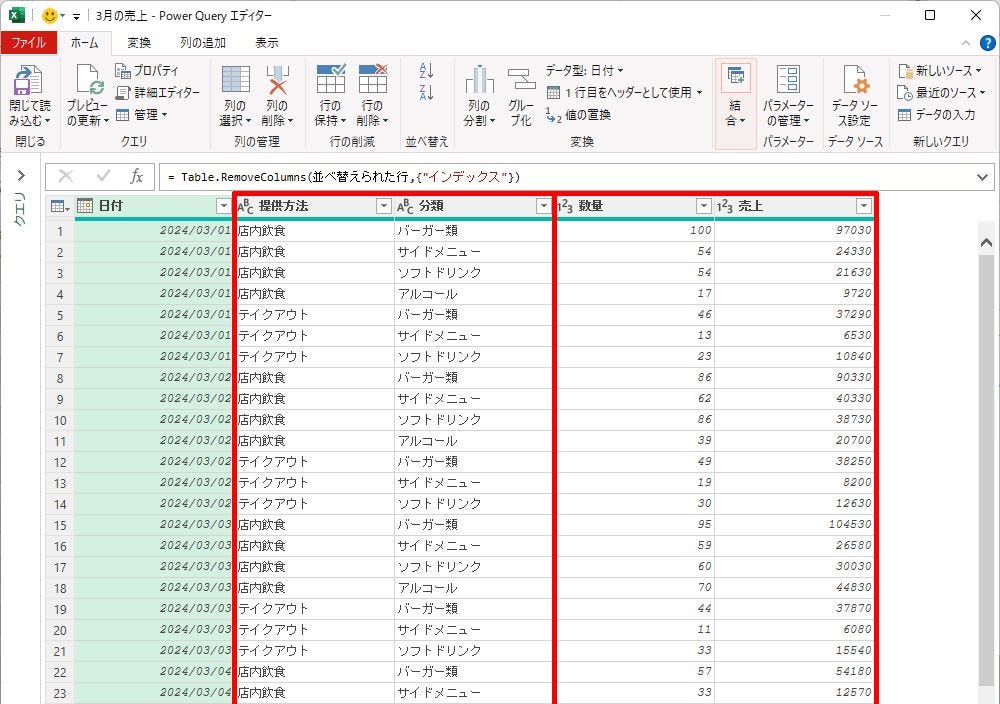Click 行の保持 (Keep Rows) icon

(x=330, y=82)
